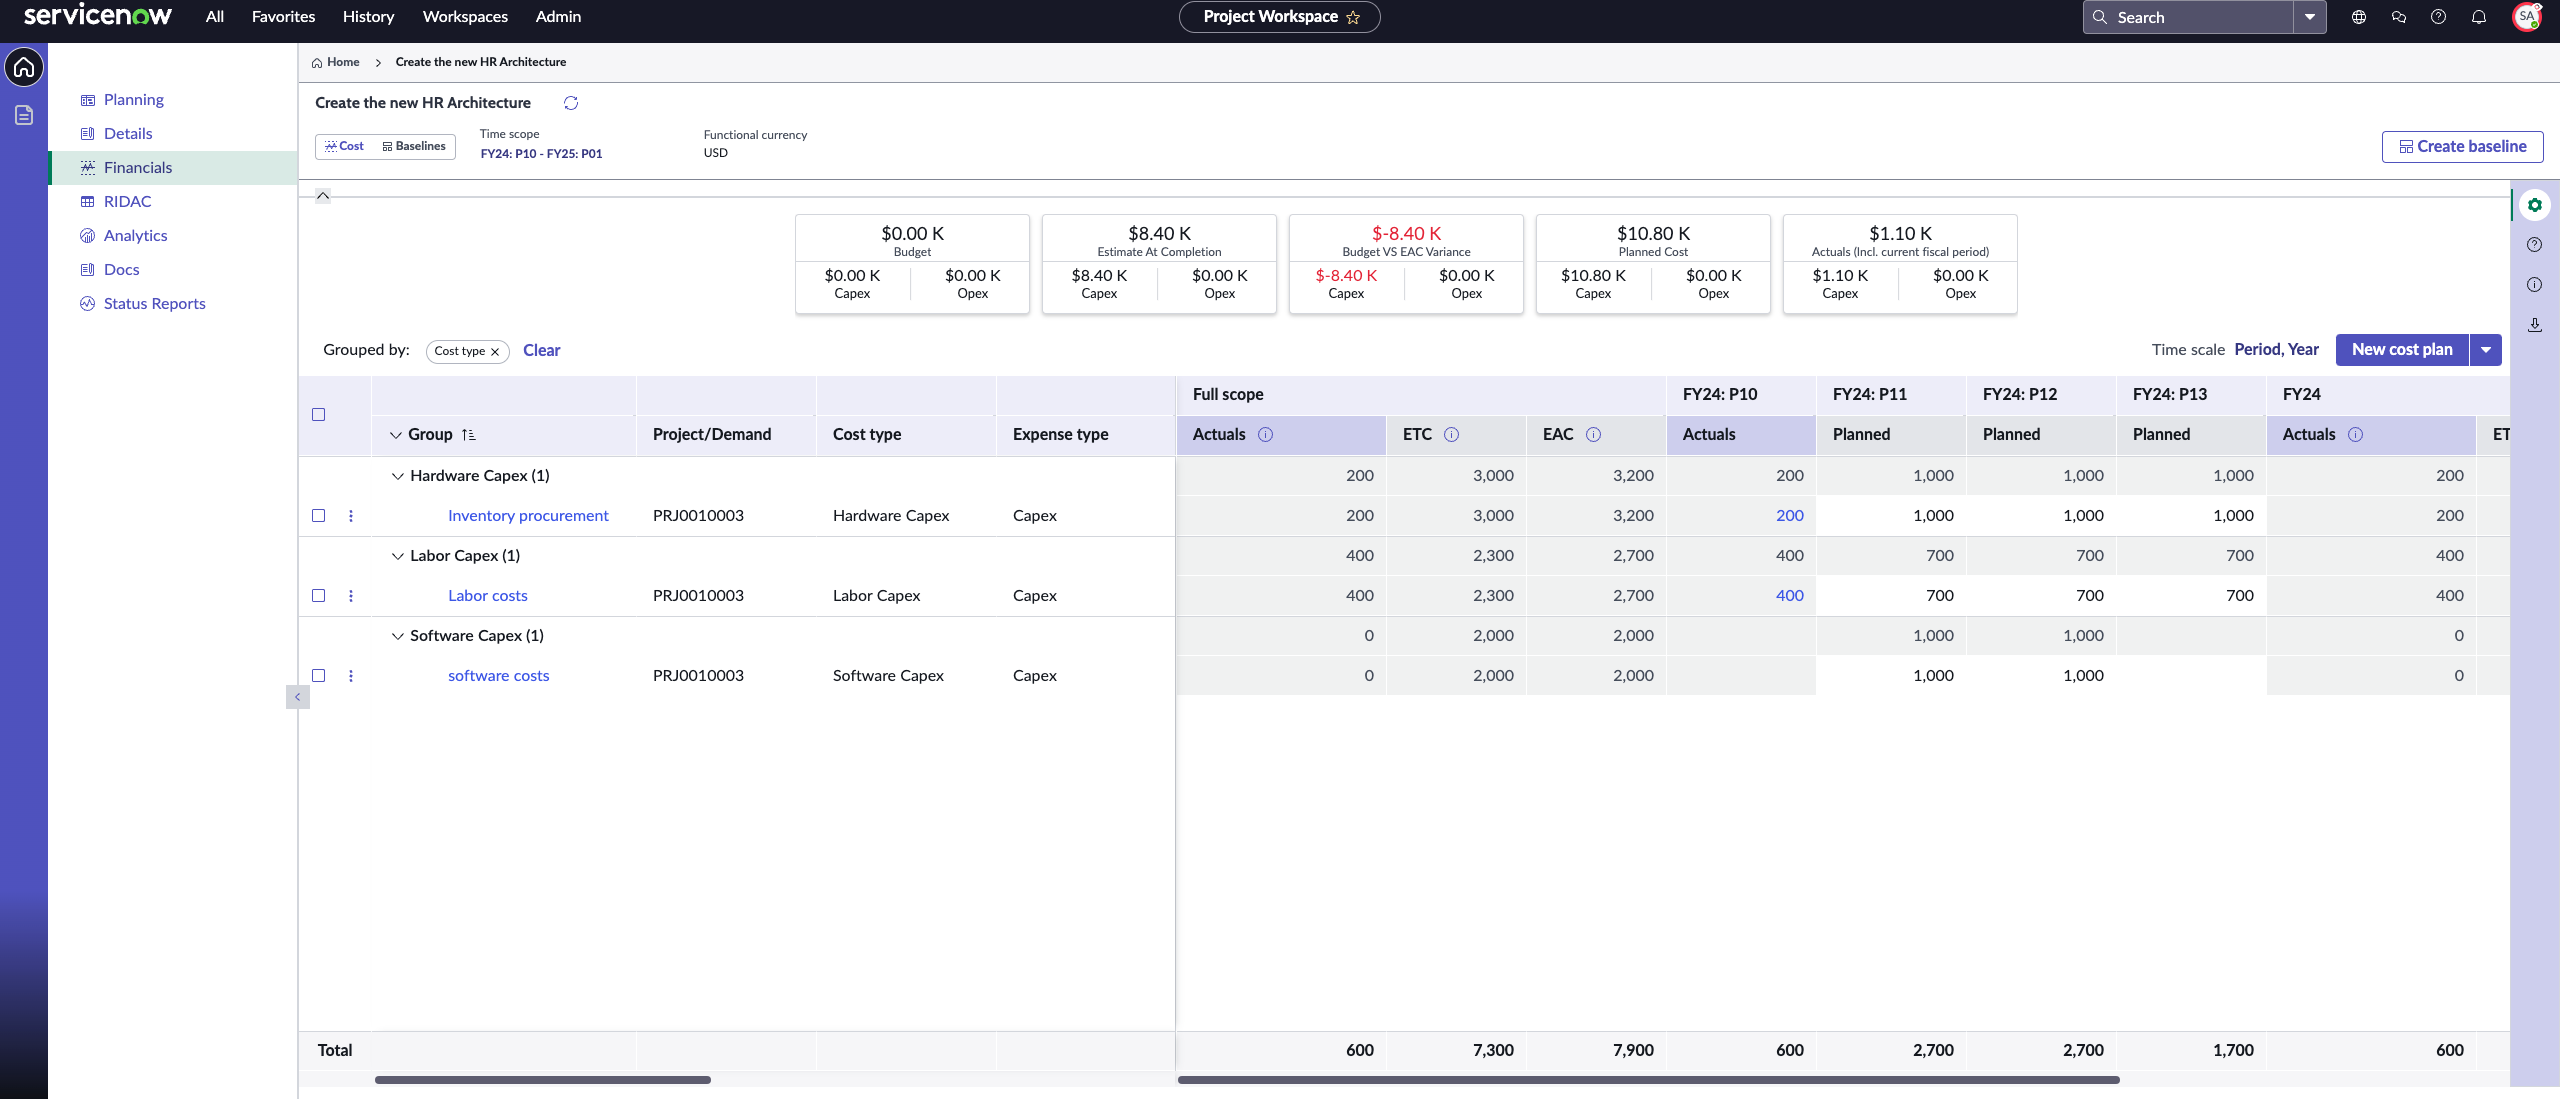Show info for EAC column
Image resolution: width=2560 pixels, height=1099 pixels.
tap(1594, 435)
